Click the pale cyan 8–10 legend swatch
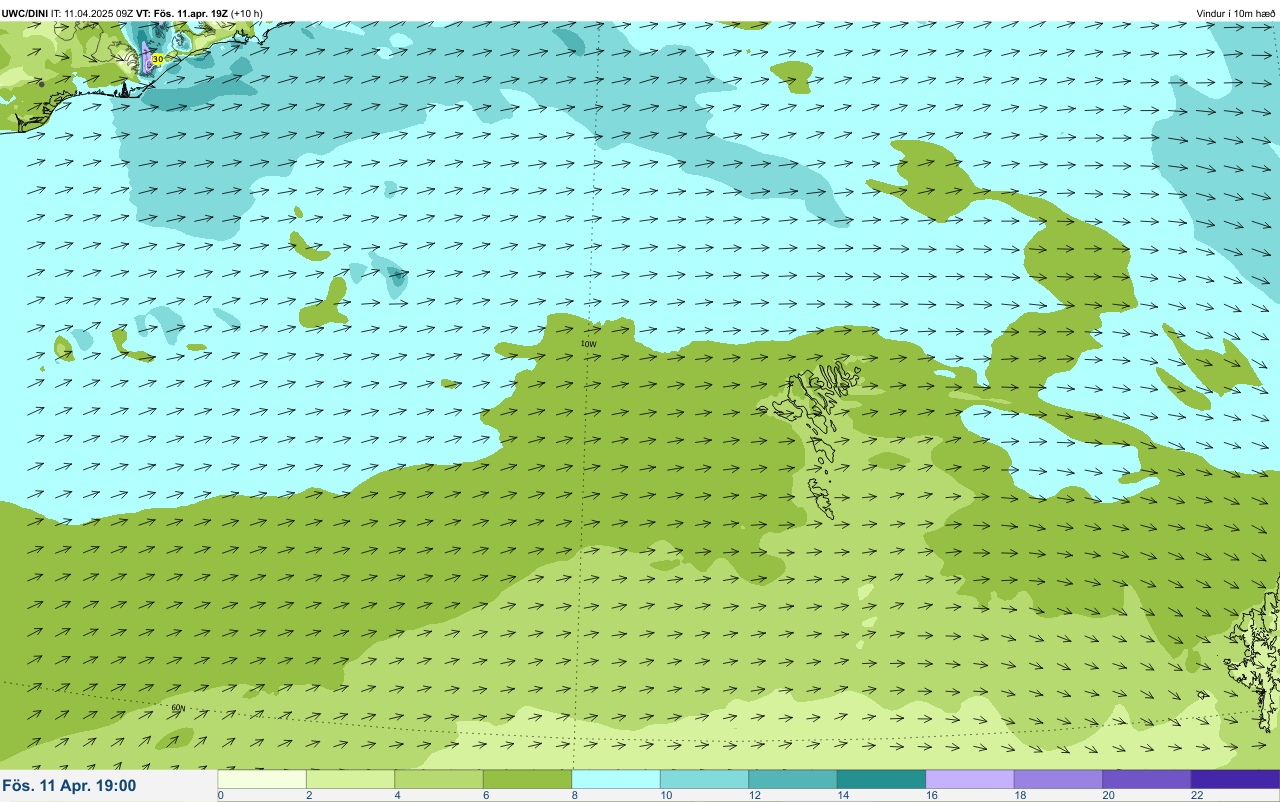Viewport: 1280px width, 802px height. coord(616,779)
